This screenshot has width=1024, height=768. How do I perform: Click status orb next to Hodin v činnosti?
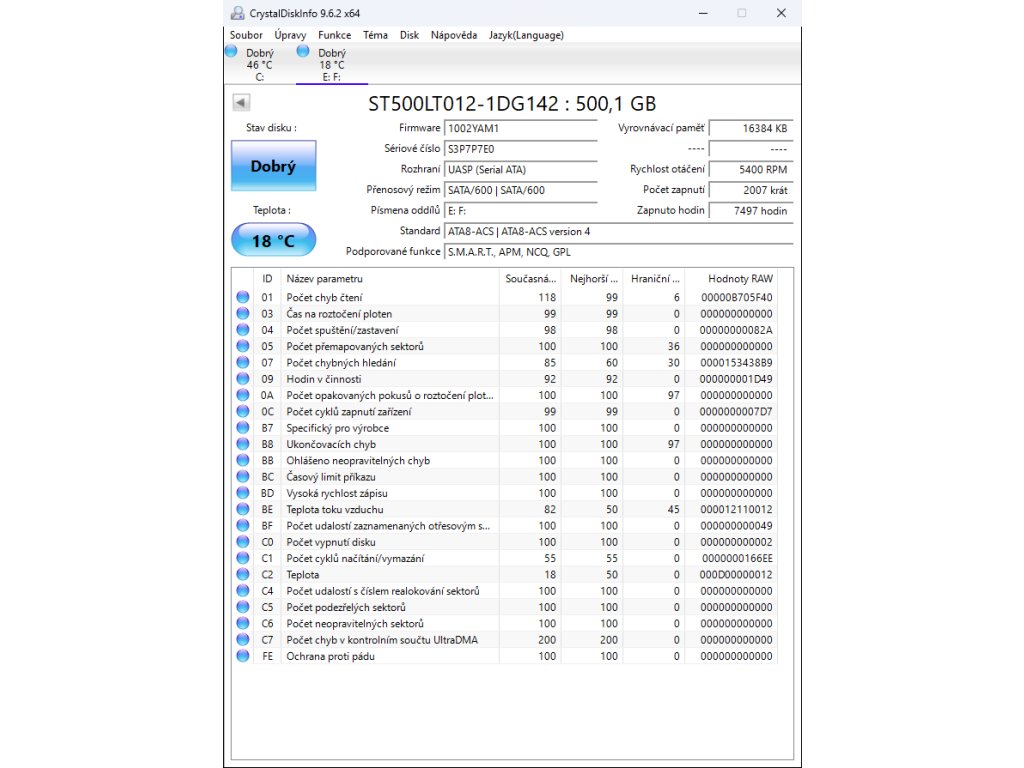pos(243,379)
